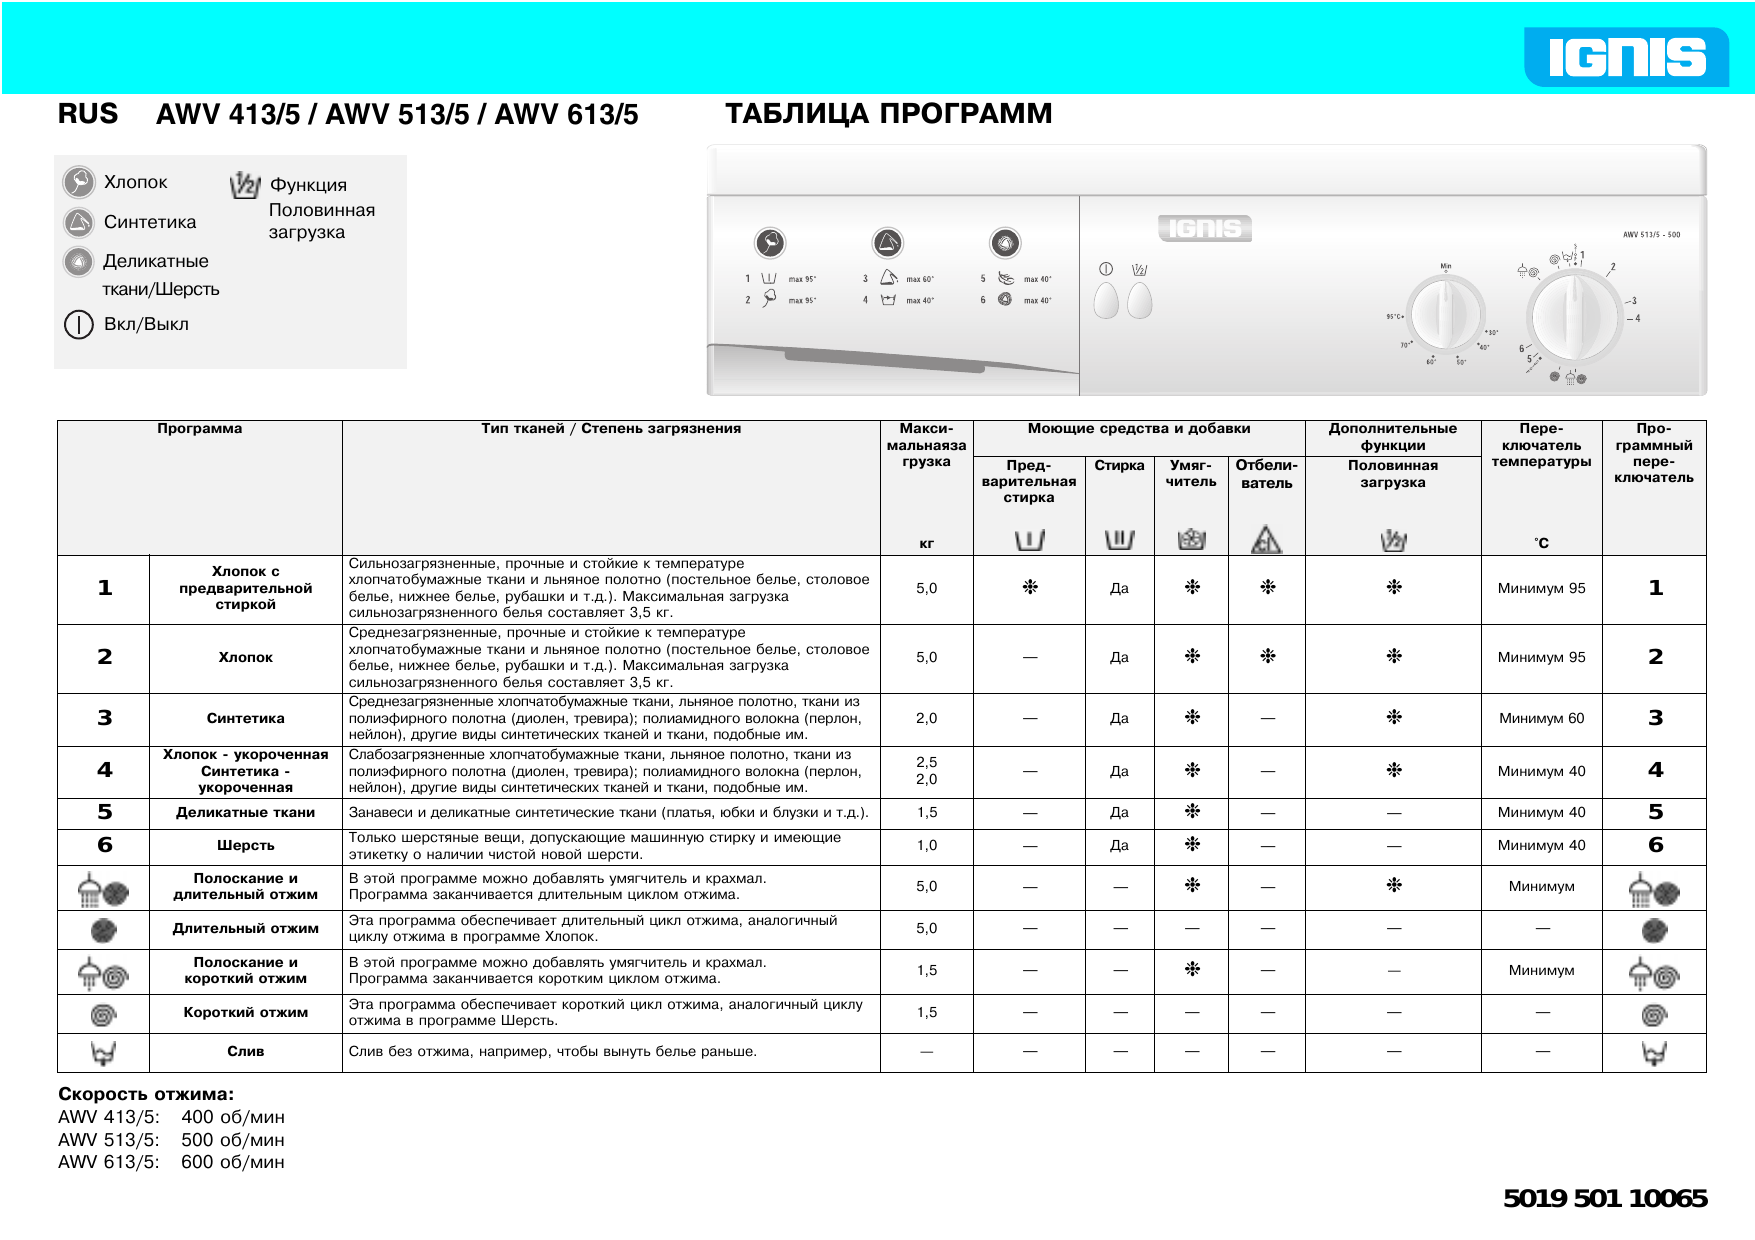The image size is (1755, 1240).
Task: Click the IGNIS logo in the cyan banner
Action: [1627, 57]
